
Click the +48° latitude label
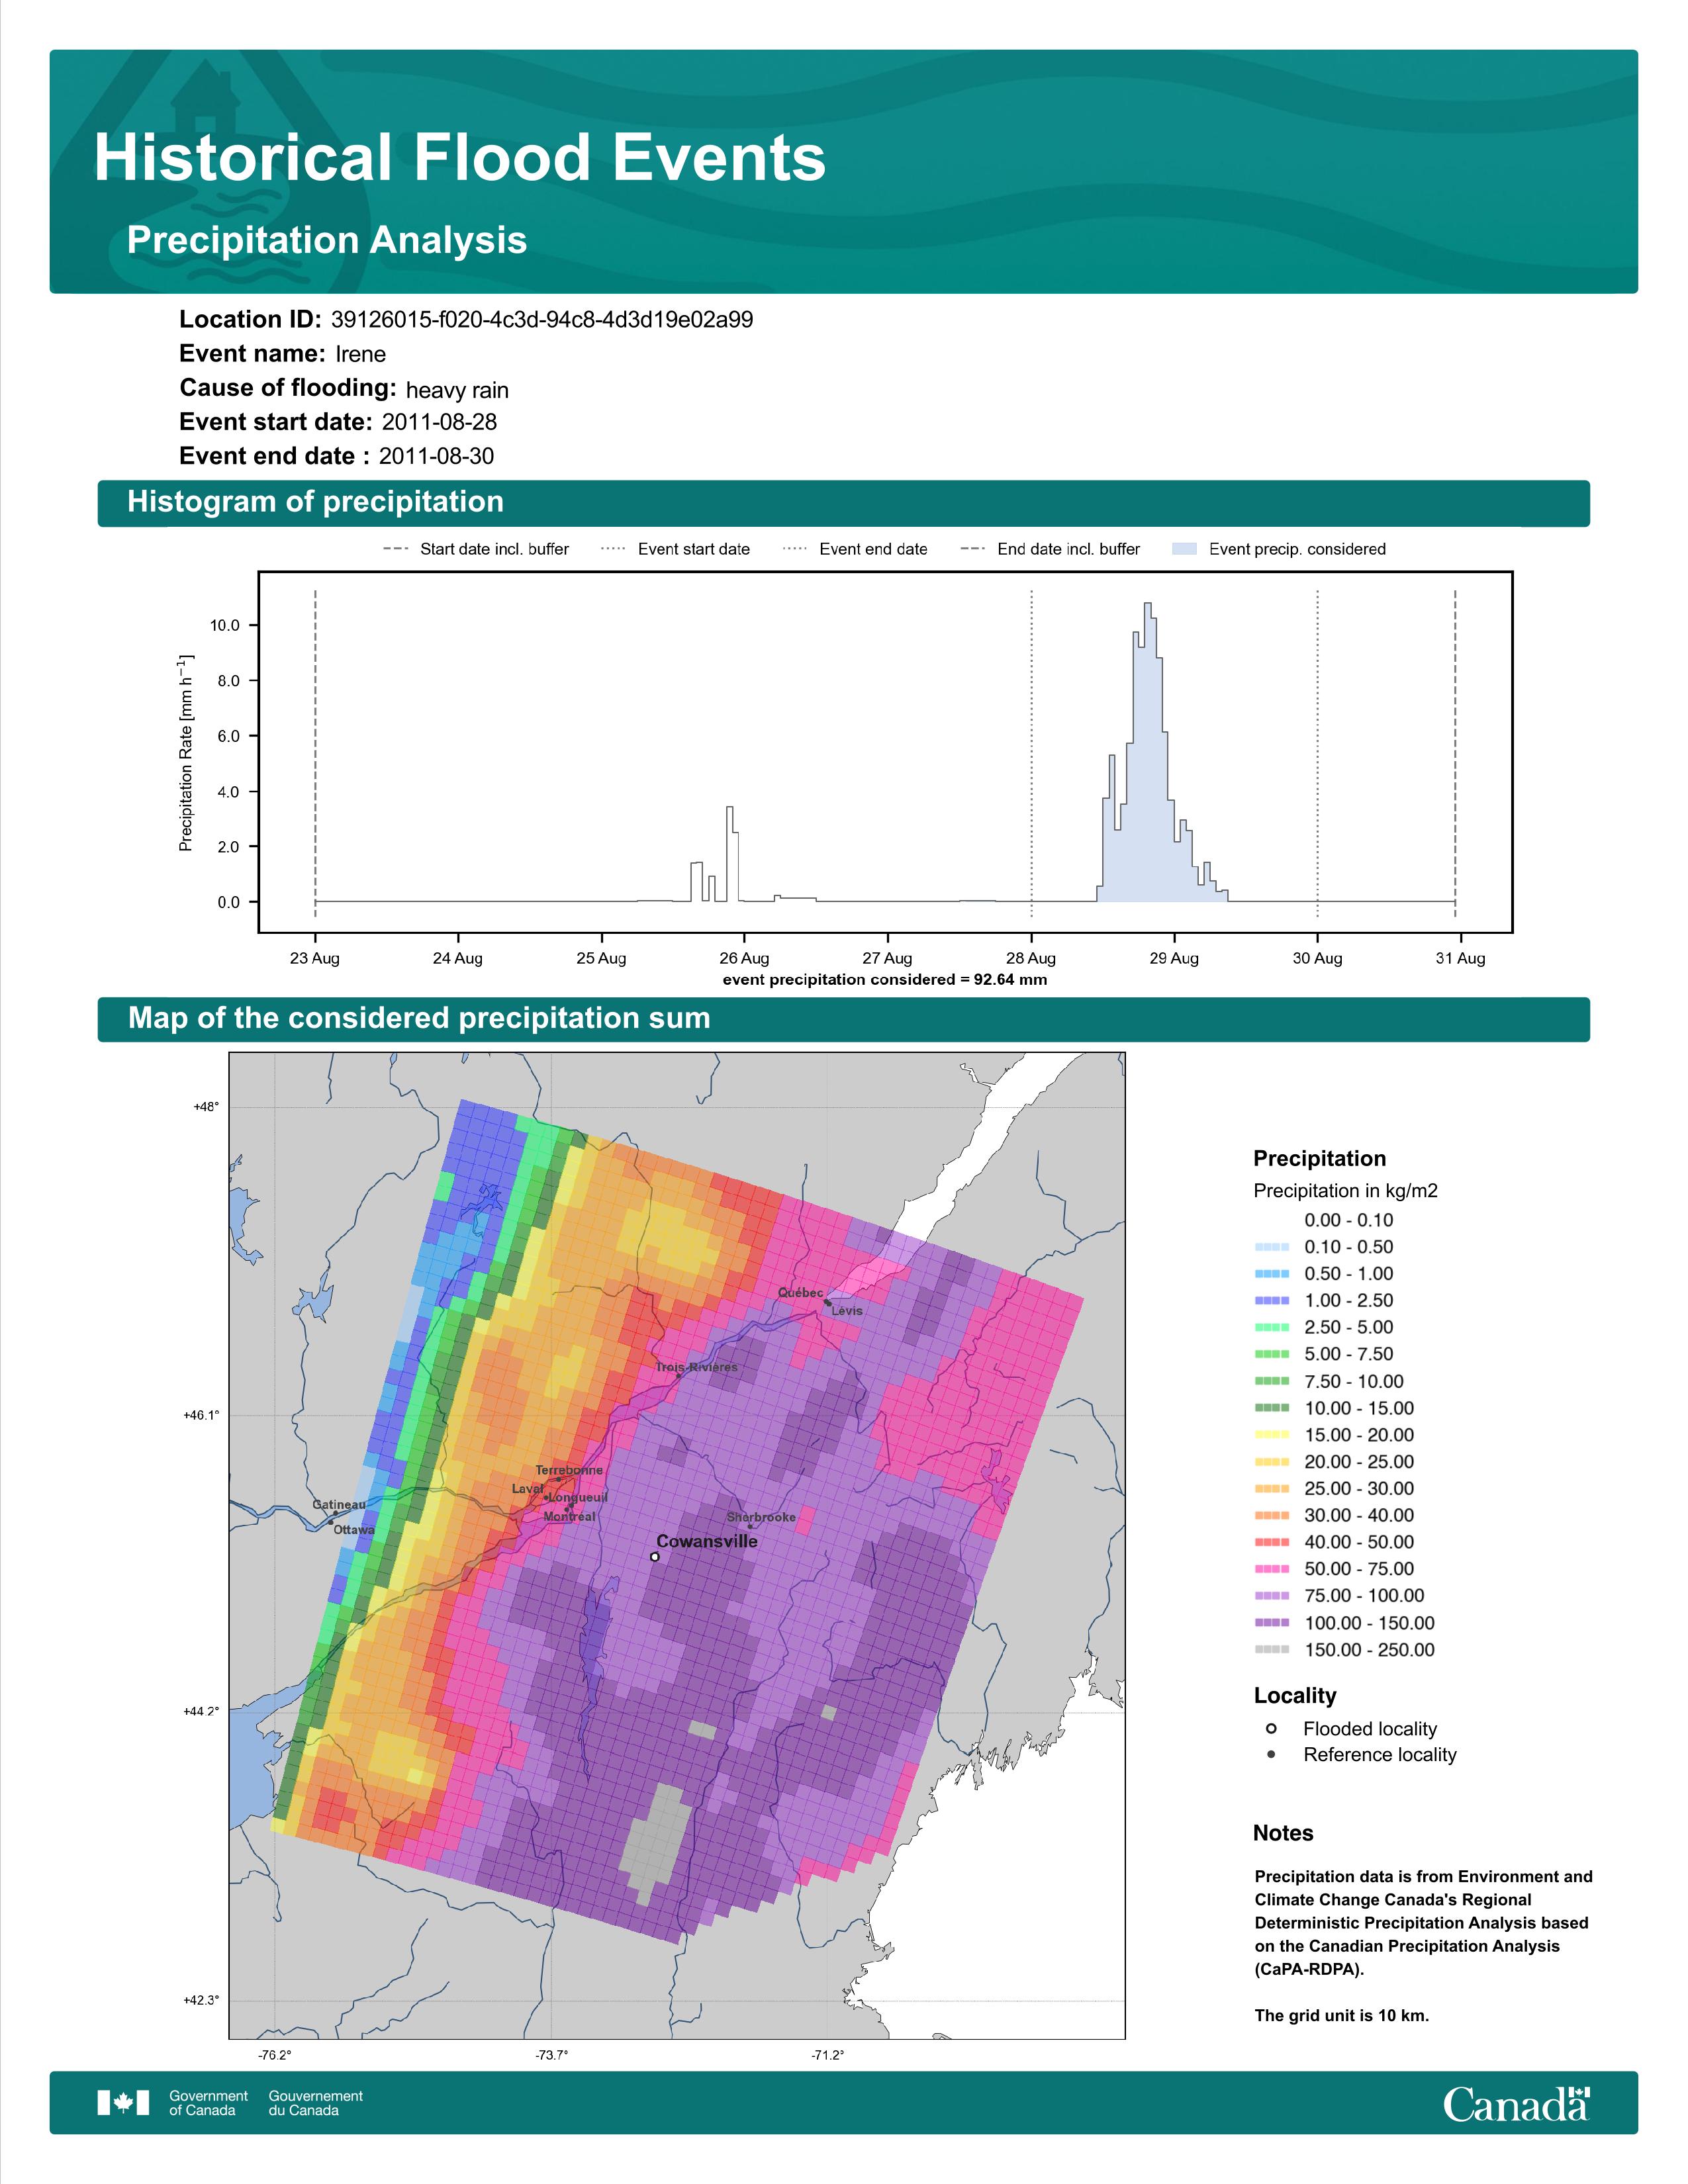pyautogui.click(x=206, y=1107)
